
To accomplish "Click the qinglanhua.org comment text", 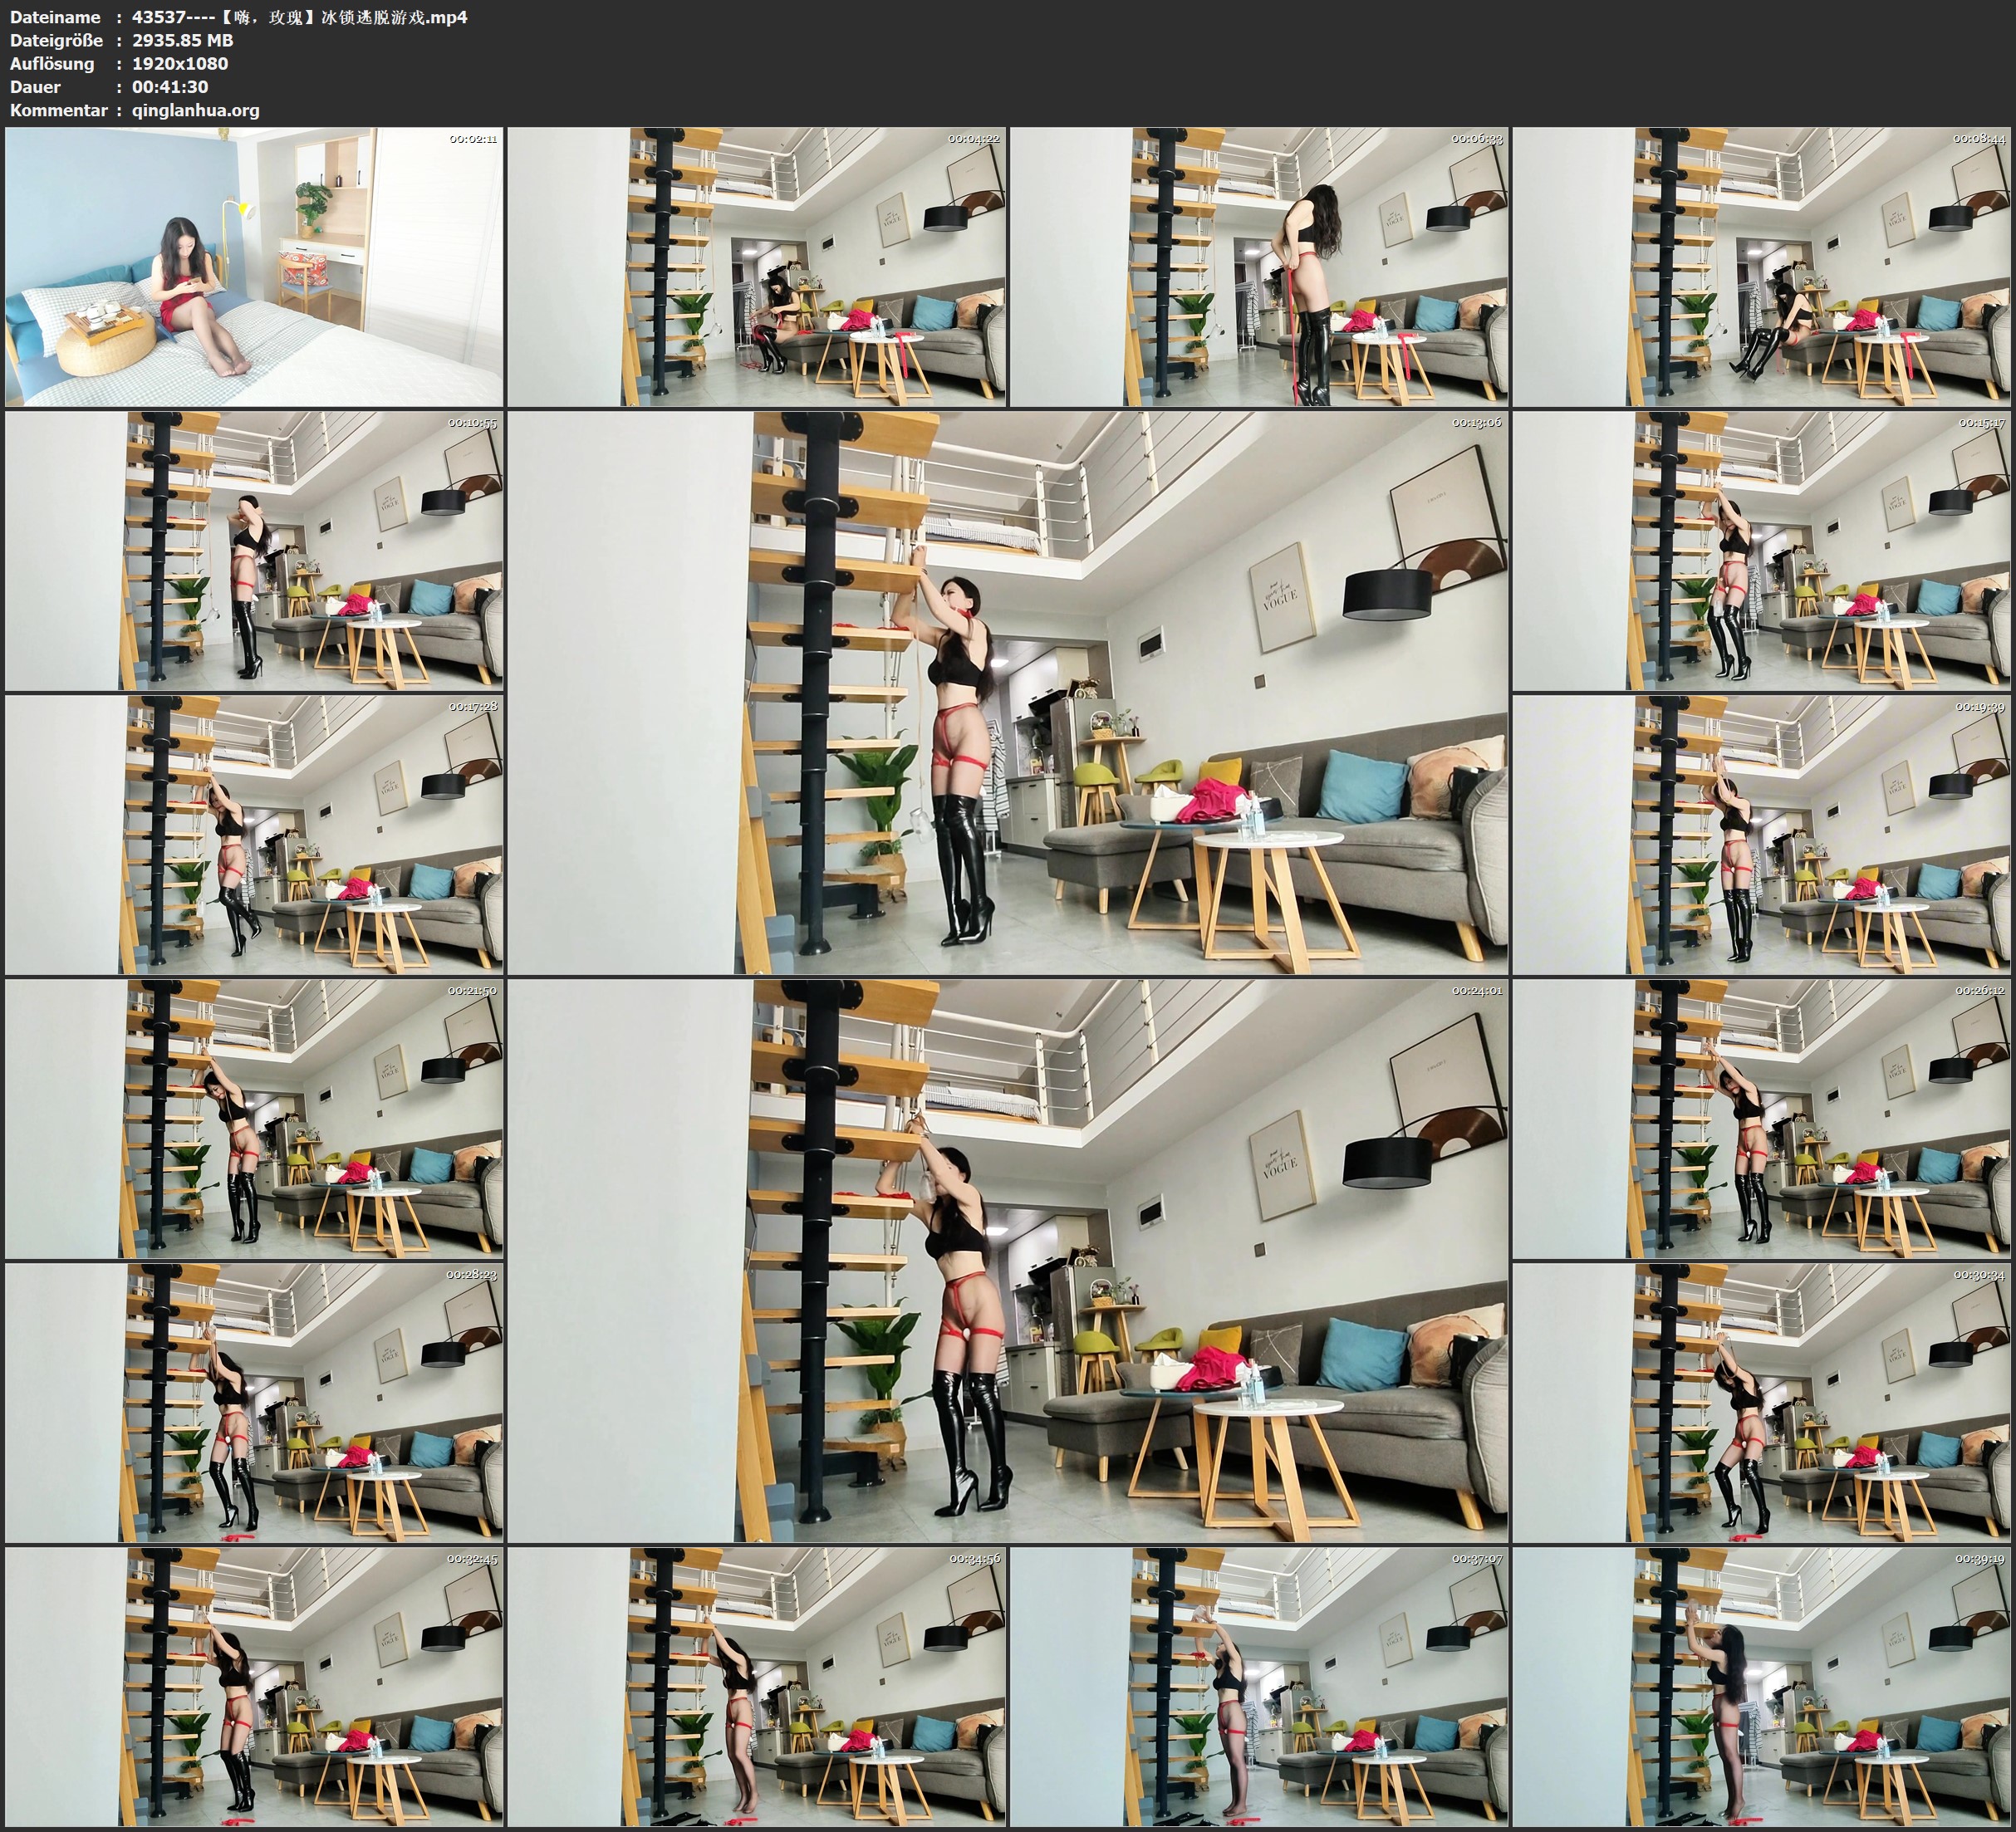I will [x=195, y=110].
